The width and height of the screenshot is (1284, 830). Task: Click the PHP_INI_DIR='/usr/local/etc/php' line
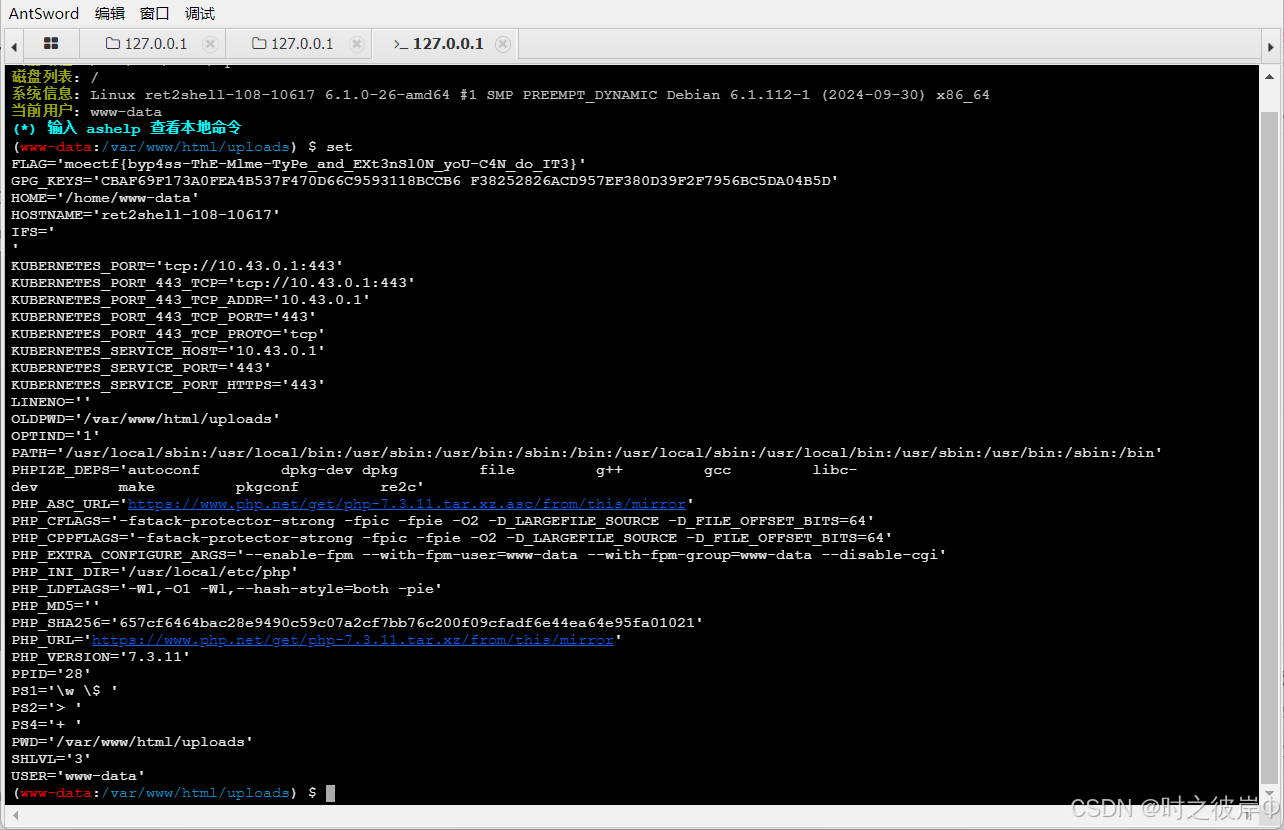click(x=155, y=572)
